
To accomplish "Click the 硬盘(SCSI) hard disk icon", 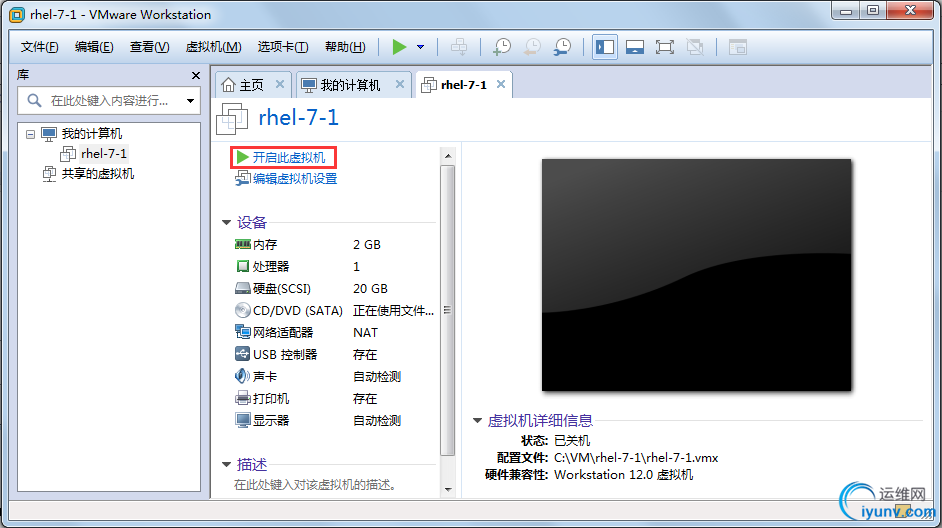I will click(x=243, y=288).
